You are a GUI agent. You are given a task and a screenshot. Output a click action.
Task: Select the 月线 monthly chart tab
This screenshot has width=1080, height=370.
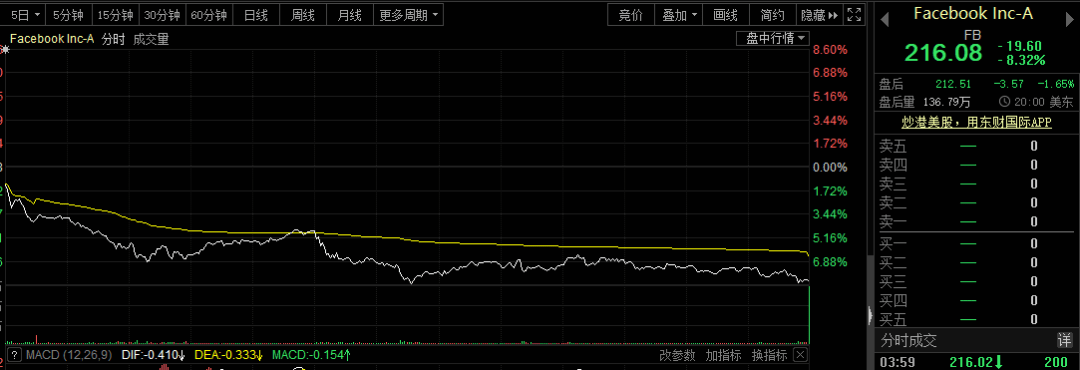pos(349,14)
